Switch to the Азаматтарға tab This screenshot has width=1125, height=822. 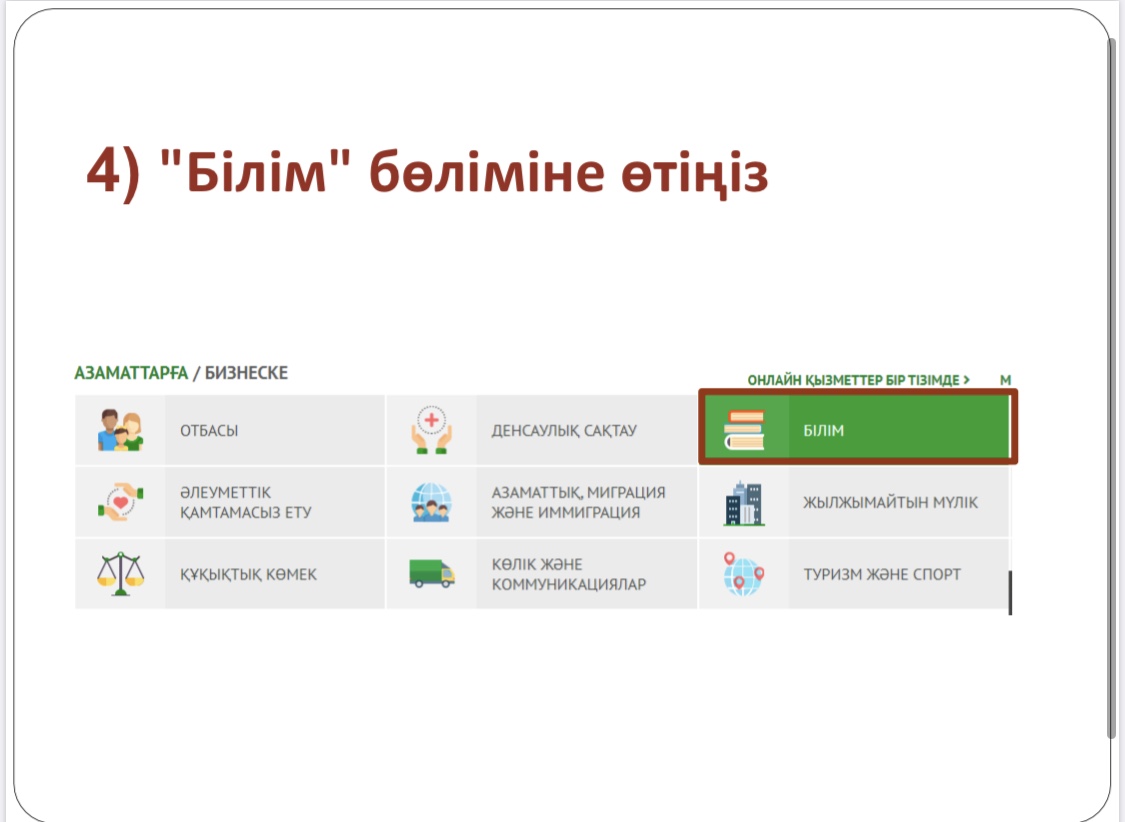[x=131, y=373]
